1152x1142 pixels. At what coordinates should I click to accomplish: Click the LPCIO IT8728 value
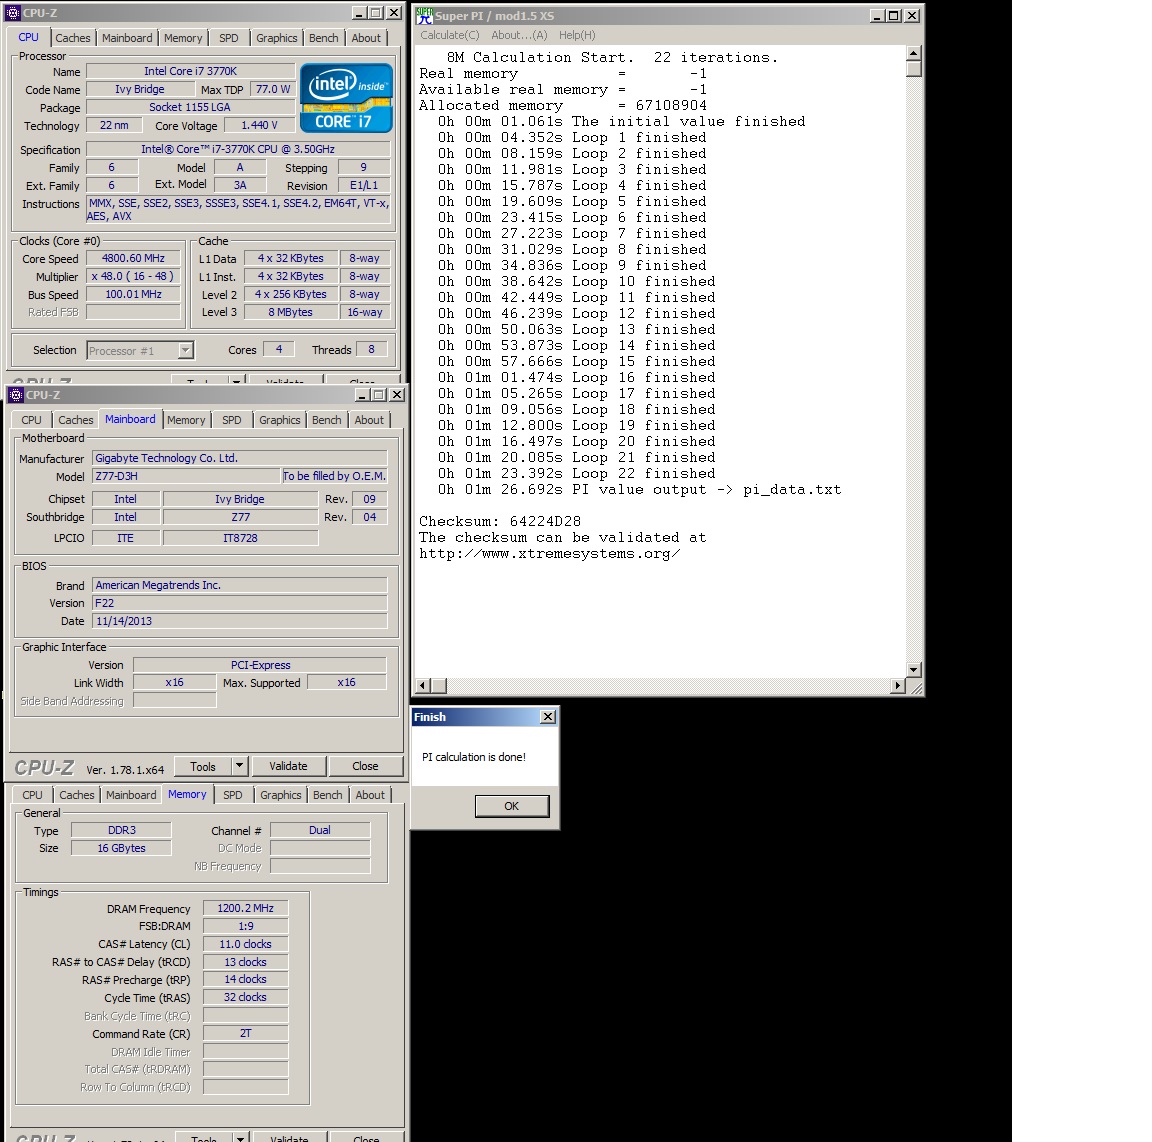(x=240, y=538)
